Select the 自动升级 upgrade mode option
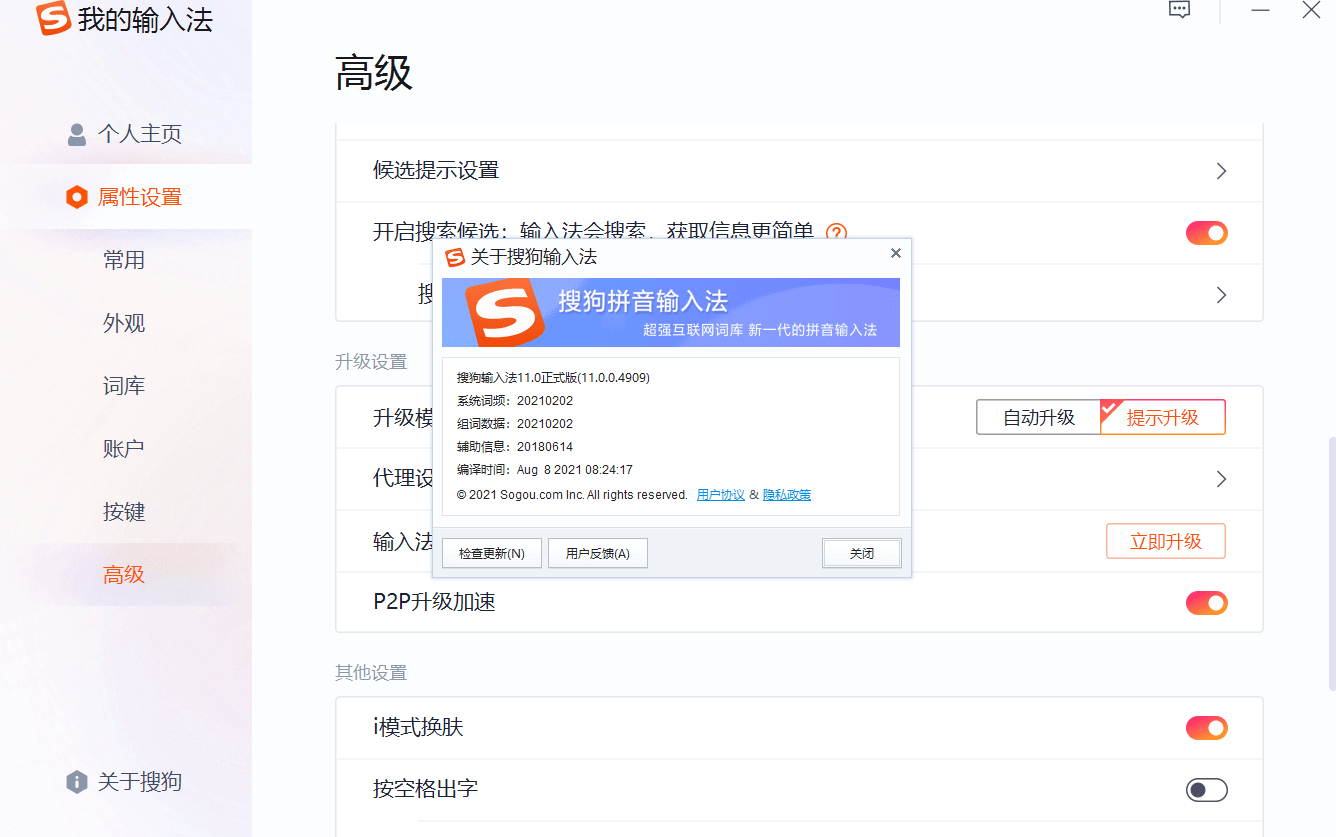Viewport: 1336px width, 837px height. coord(1038,418)
